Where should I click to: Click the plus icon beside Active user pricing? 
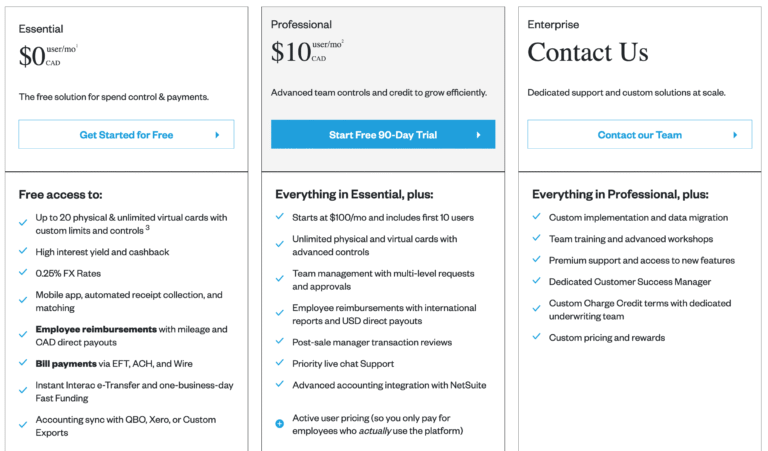tap(279, 424)
